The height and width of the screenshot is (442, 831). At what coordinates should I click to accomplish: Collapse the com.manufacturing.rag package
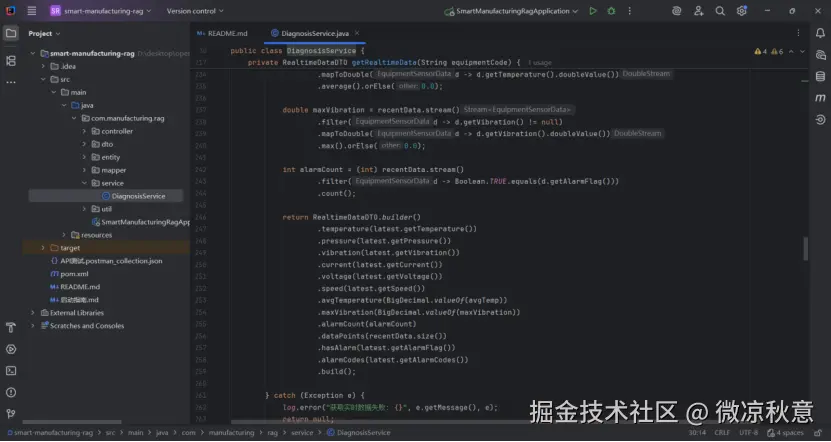pos(74,118)
